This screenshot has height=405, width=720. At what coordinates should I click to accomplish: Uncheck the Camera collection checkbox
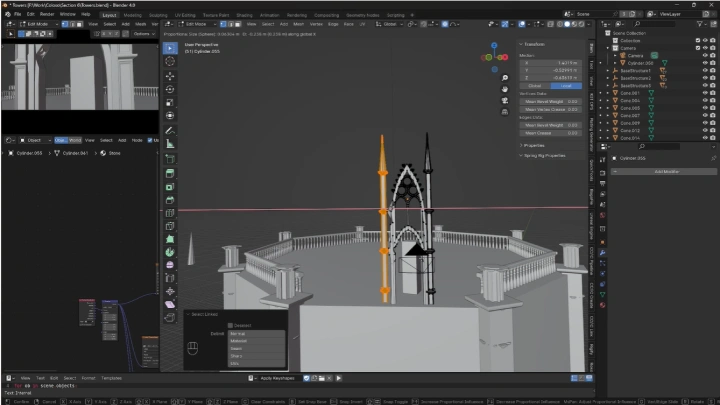pyautogui.click(x=698, y=48)
